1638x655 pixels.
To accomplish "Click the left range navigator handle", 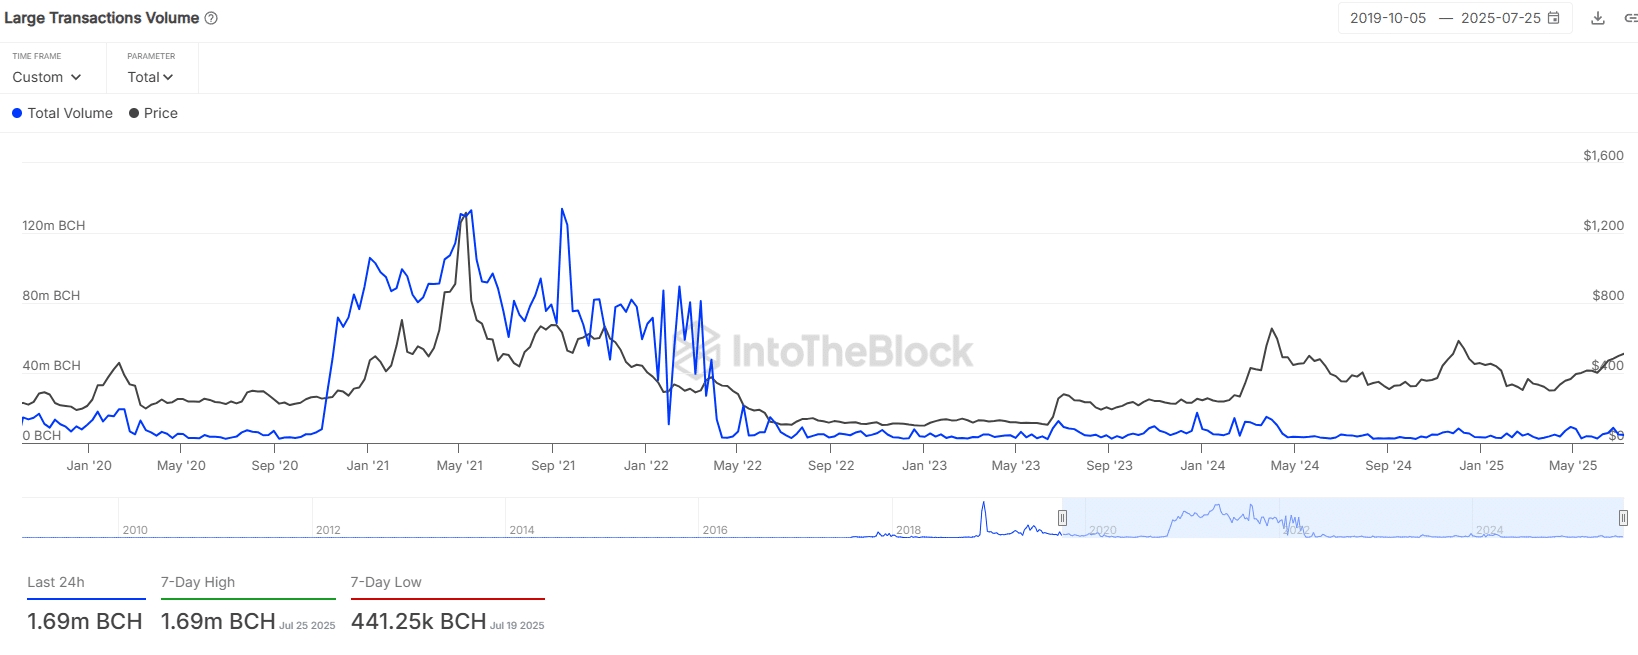I will click(x=1062, y=517).
